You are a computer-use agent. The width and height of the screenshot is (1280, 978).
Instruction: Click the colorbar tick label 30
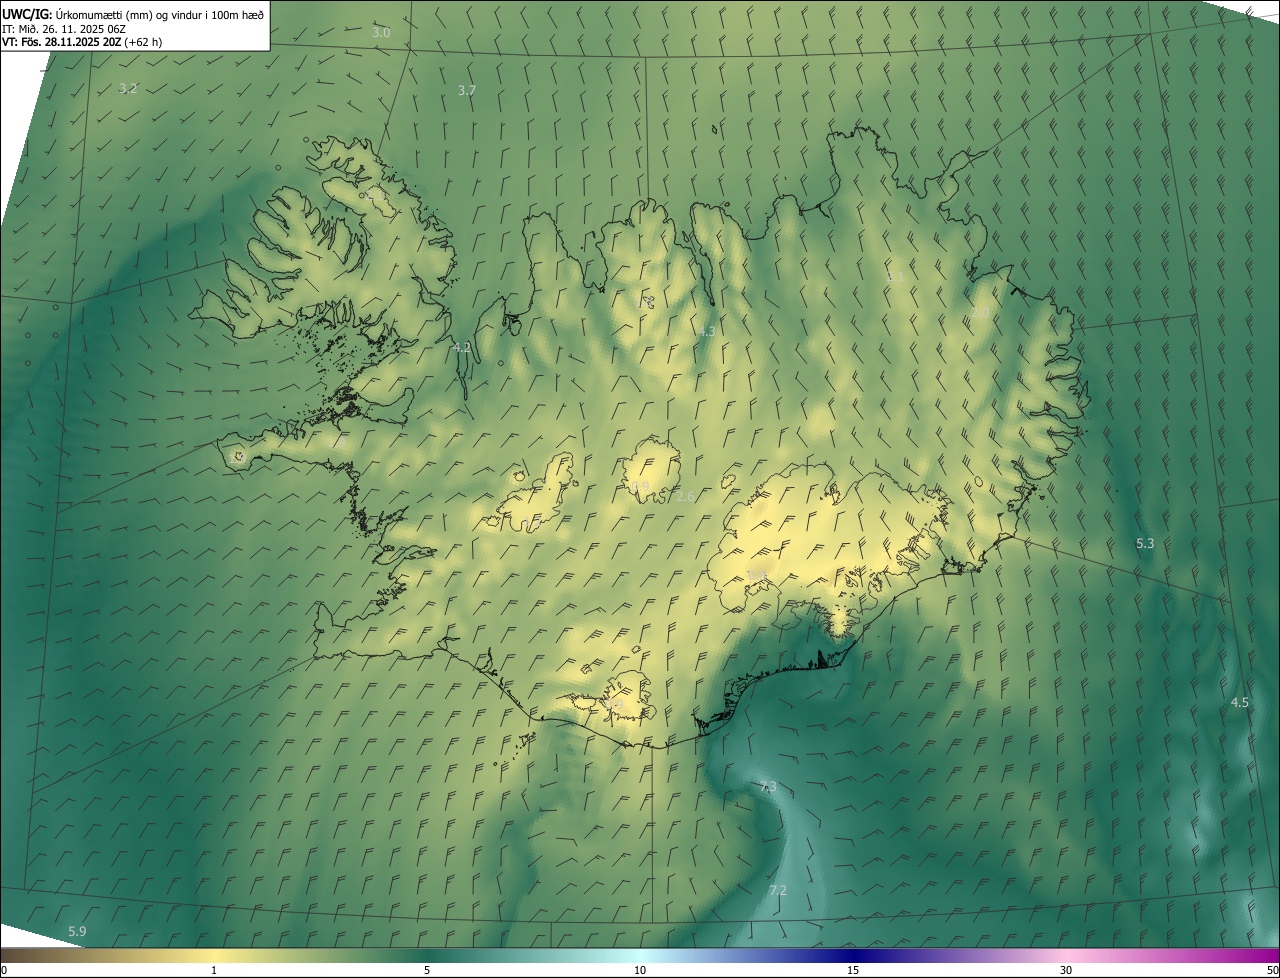click(x=1066, y=971)
